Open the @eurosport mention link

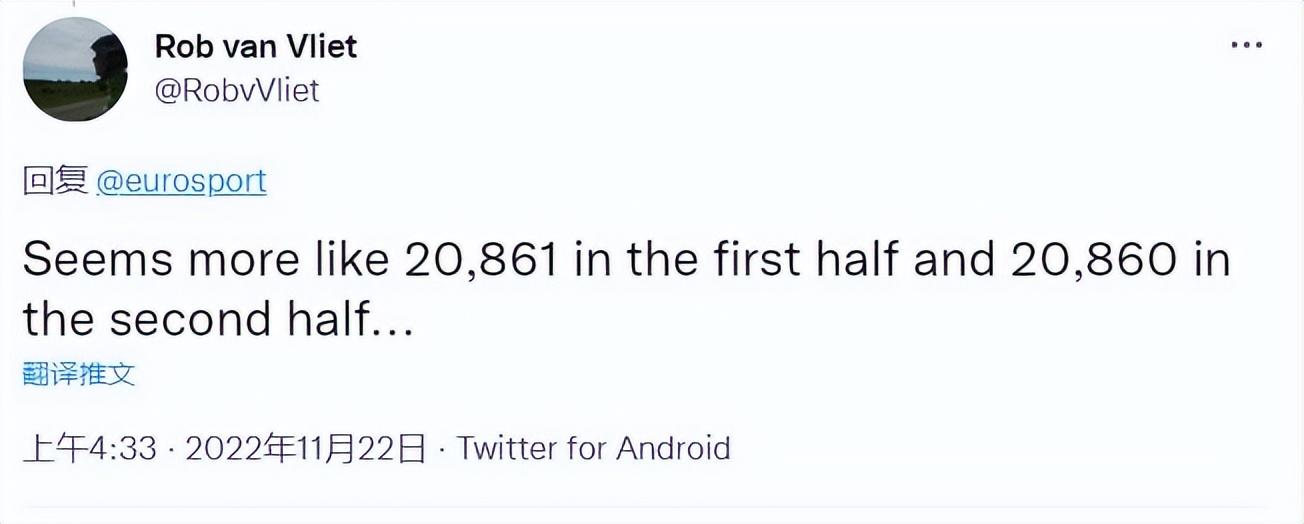coord(181,181)
